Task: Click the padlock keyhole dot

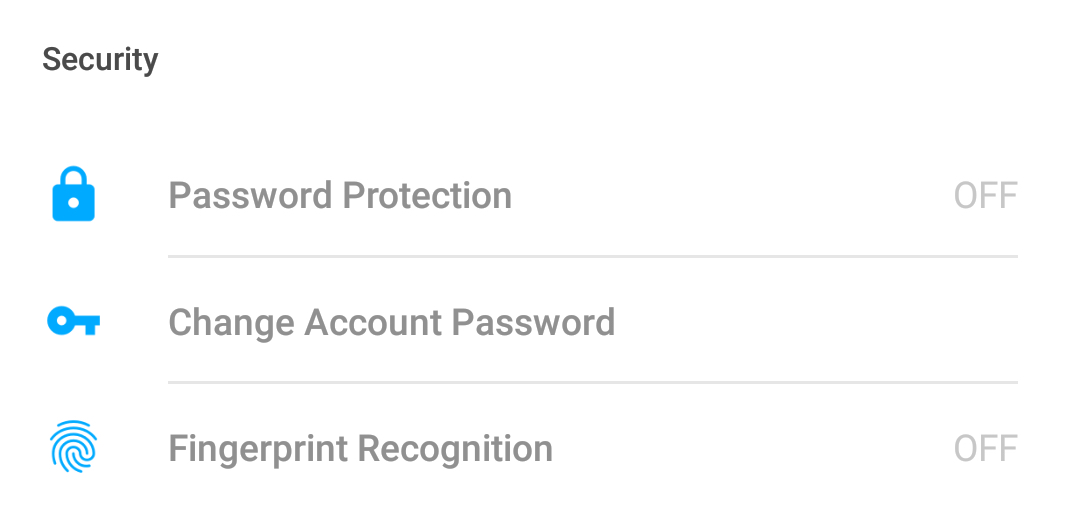Action: [x=74, y=204]
